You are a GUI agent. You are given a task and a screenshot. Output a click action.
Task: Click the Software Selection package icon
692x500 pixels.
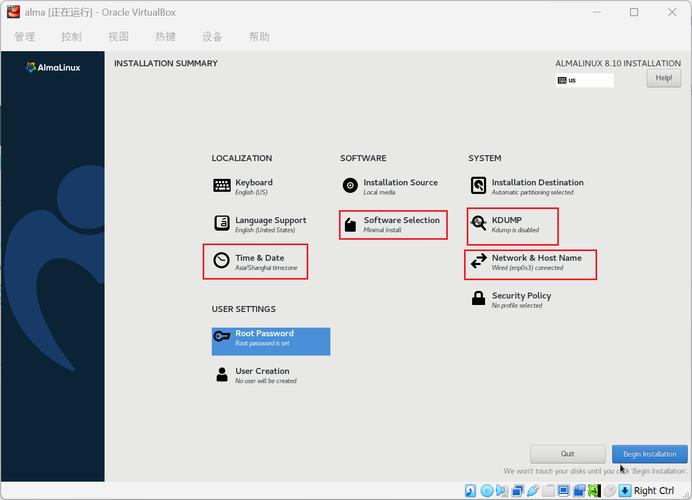[x=350, y=225]
